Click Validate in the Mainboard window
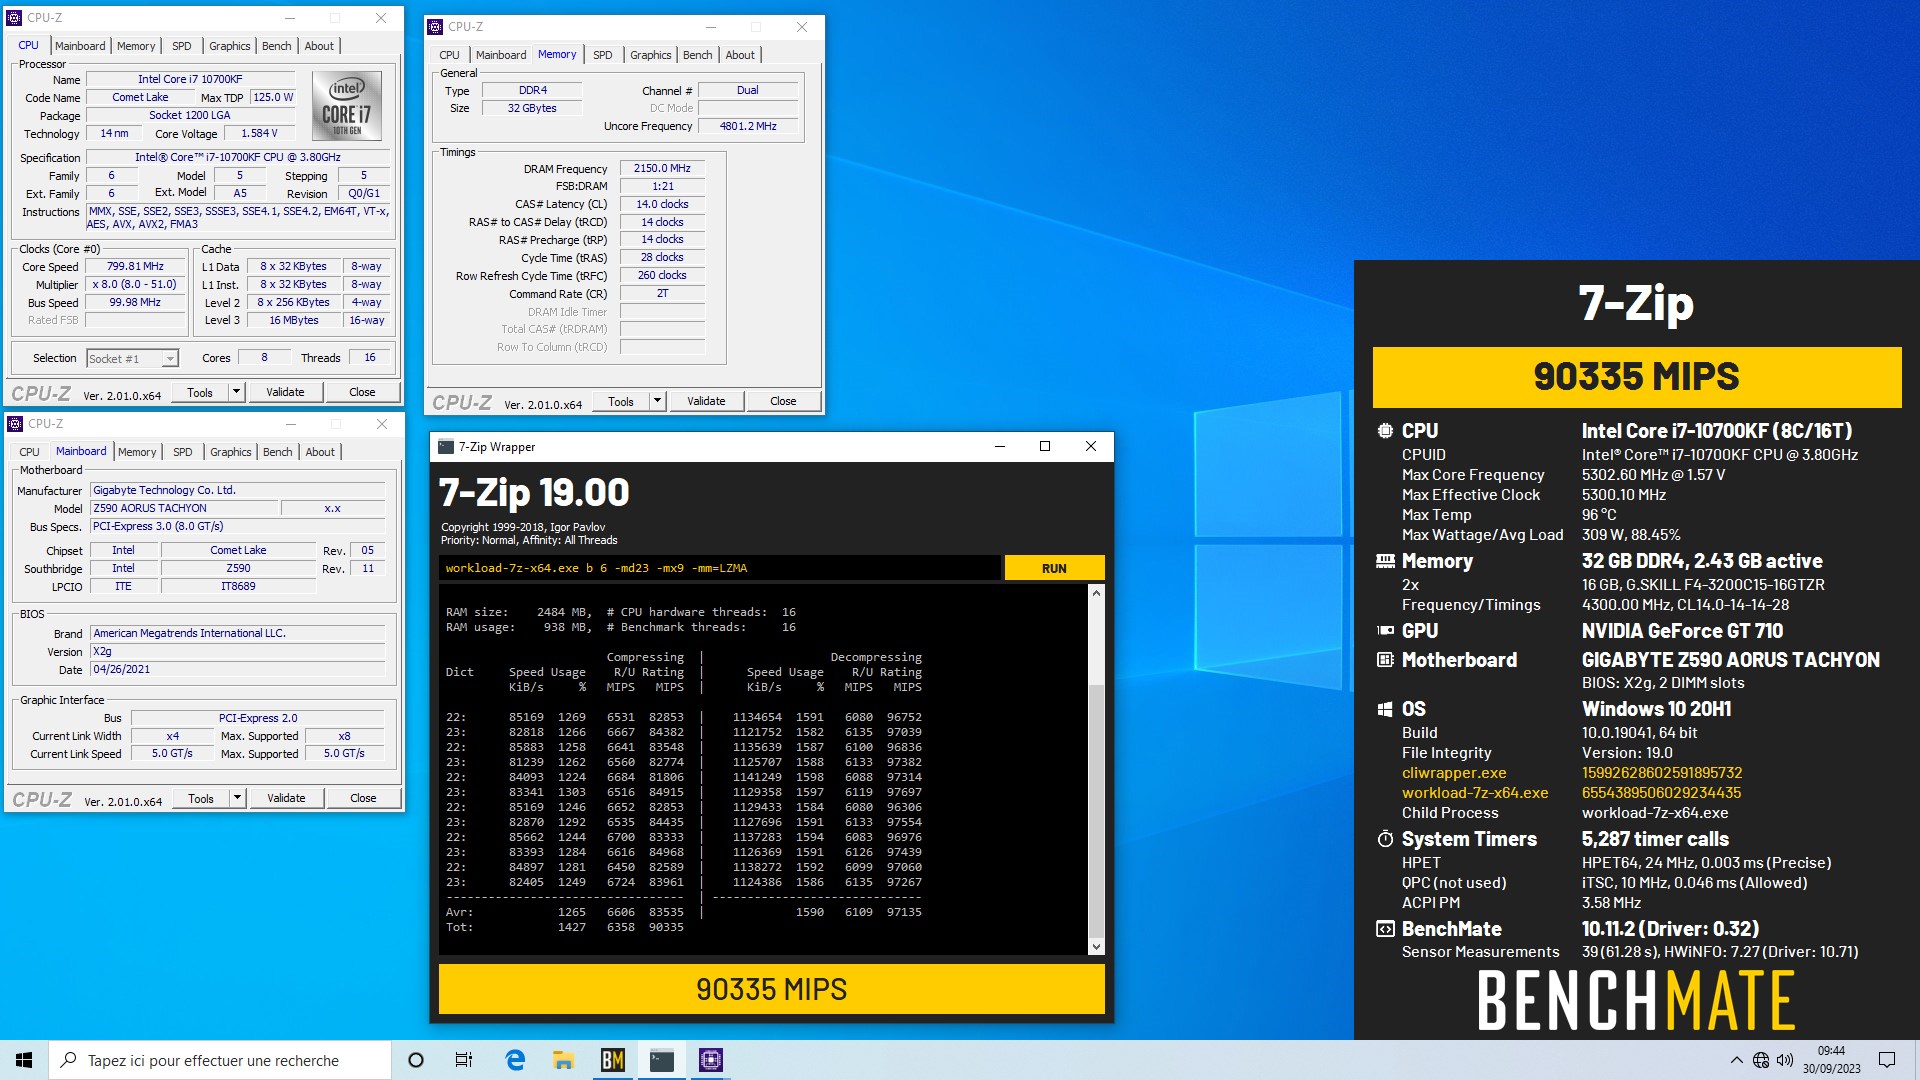 point(286,798)
